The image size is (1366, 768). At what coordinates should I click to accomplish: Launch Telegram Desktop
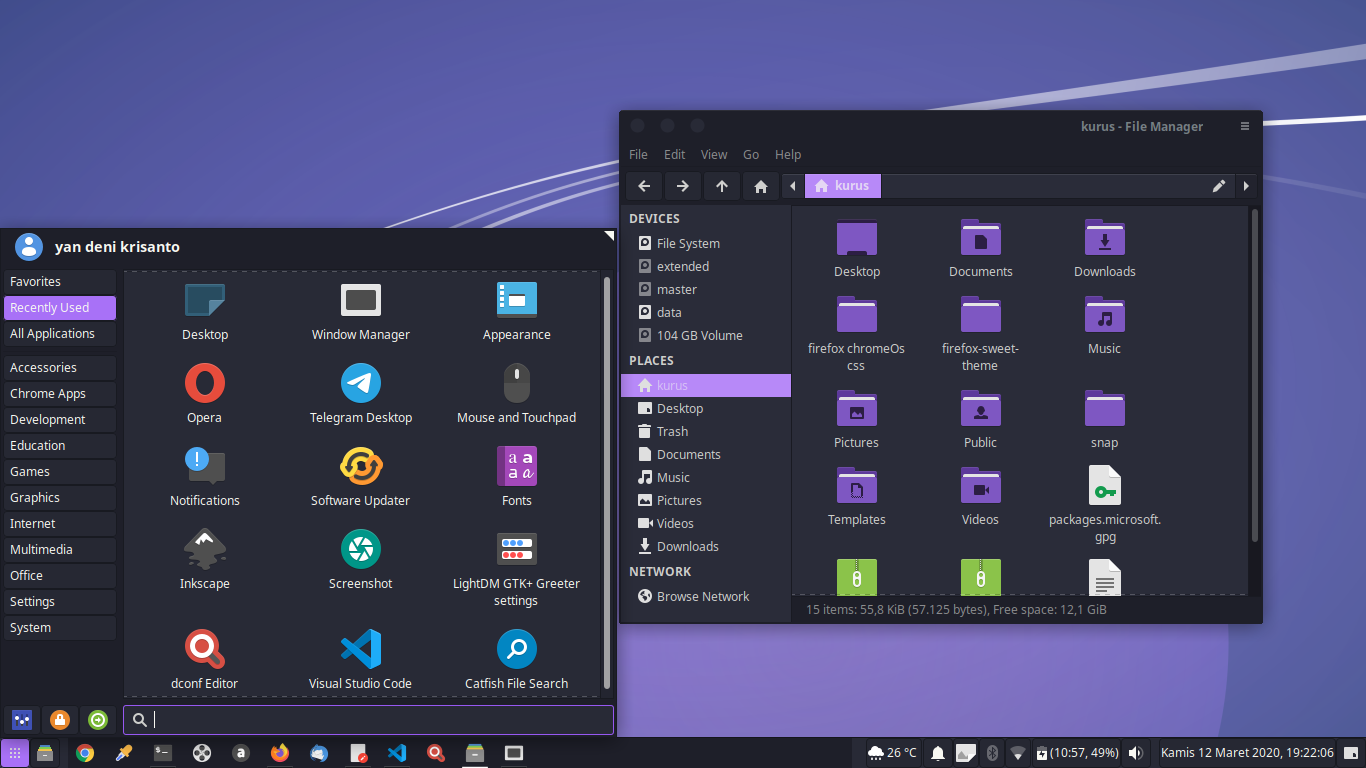(360, 394)
